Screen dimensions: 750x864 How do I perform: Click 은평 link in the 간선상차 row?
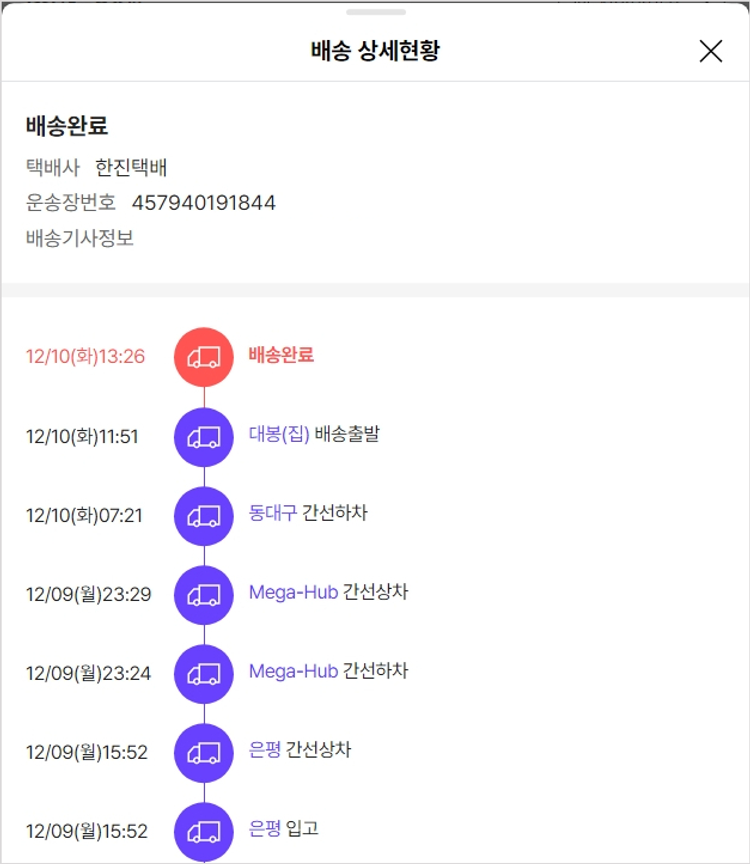point(264,750)
